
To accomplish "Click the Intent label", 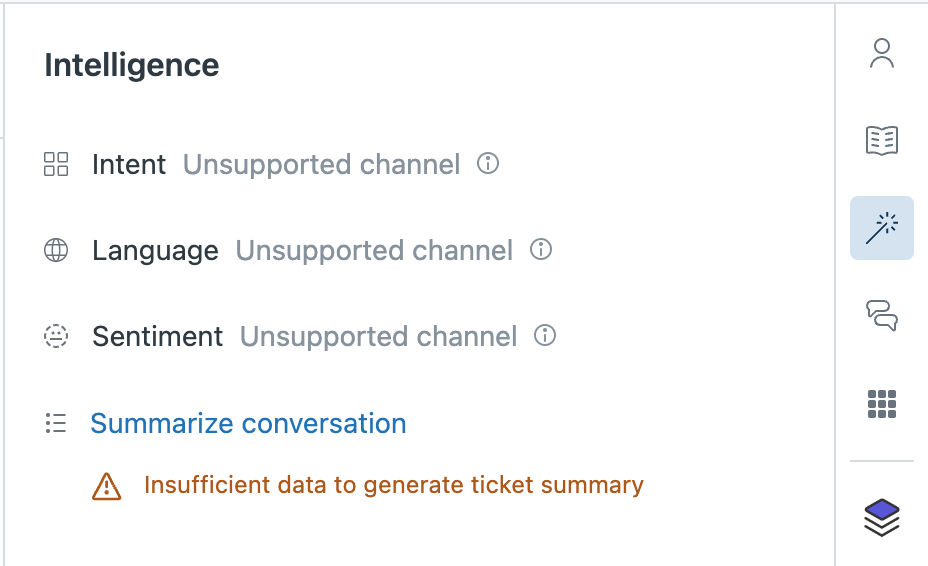I will 129,164.
